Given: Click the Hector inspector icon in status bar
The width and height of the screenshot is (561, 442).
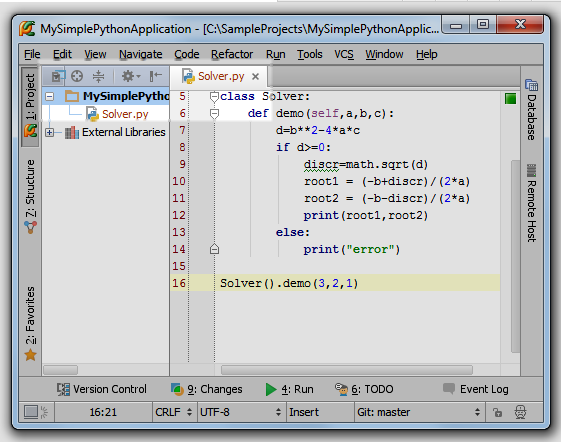Looking at the screenshot, I should [521, 412].
